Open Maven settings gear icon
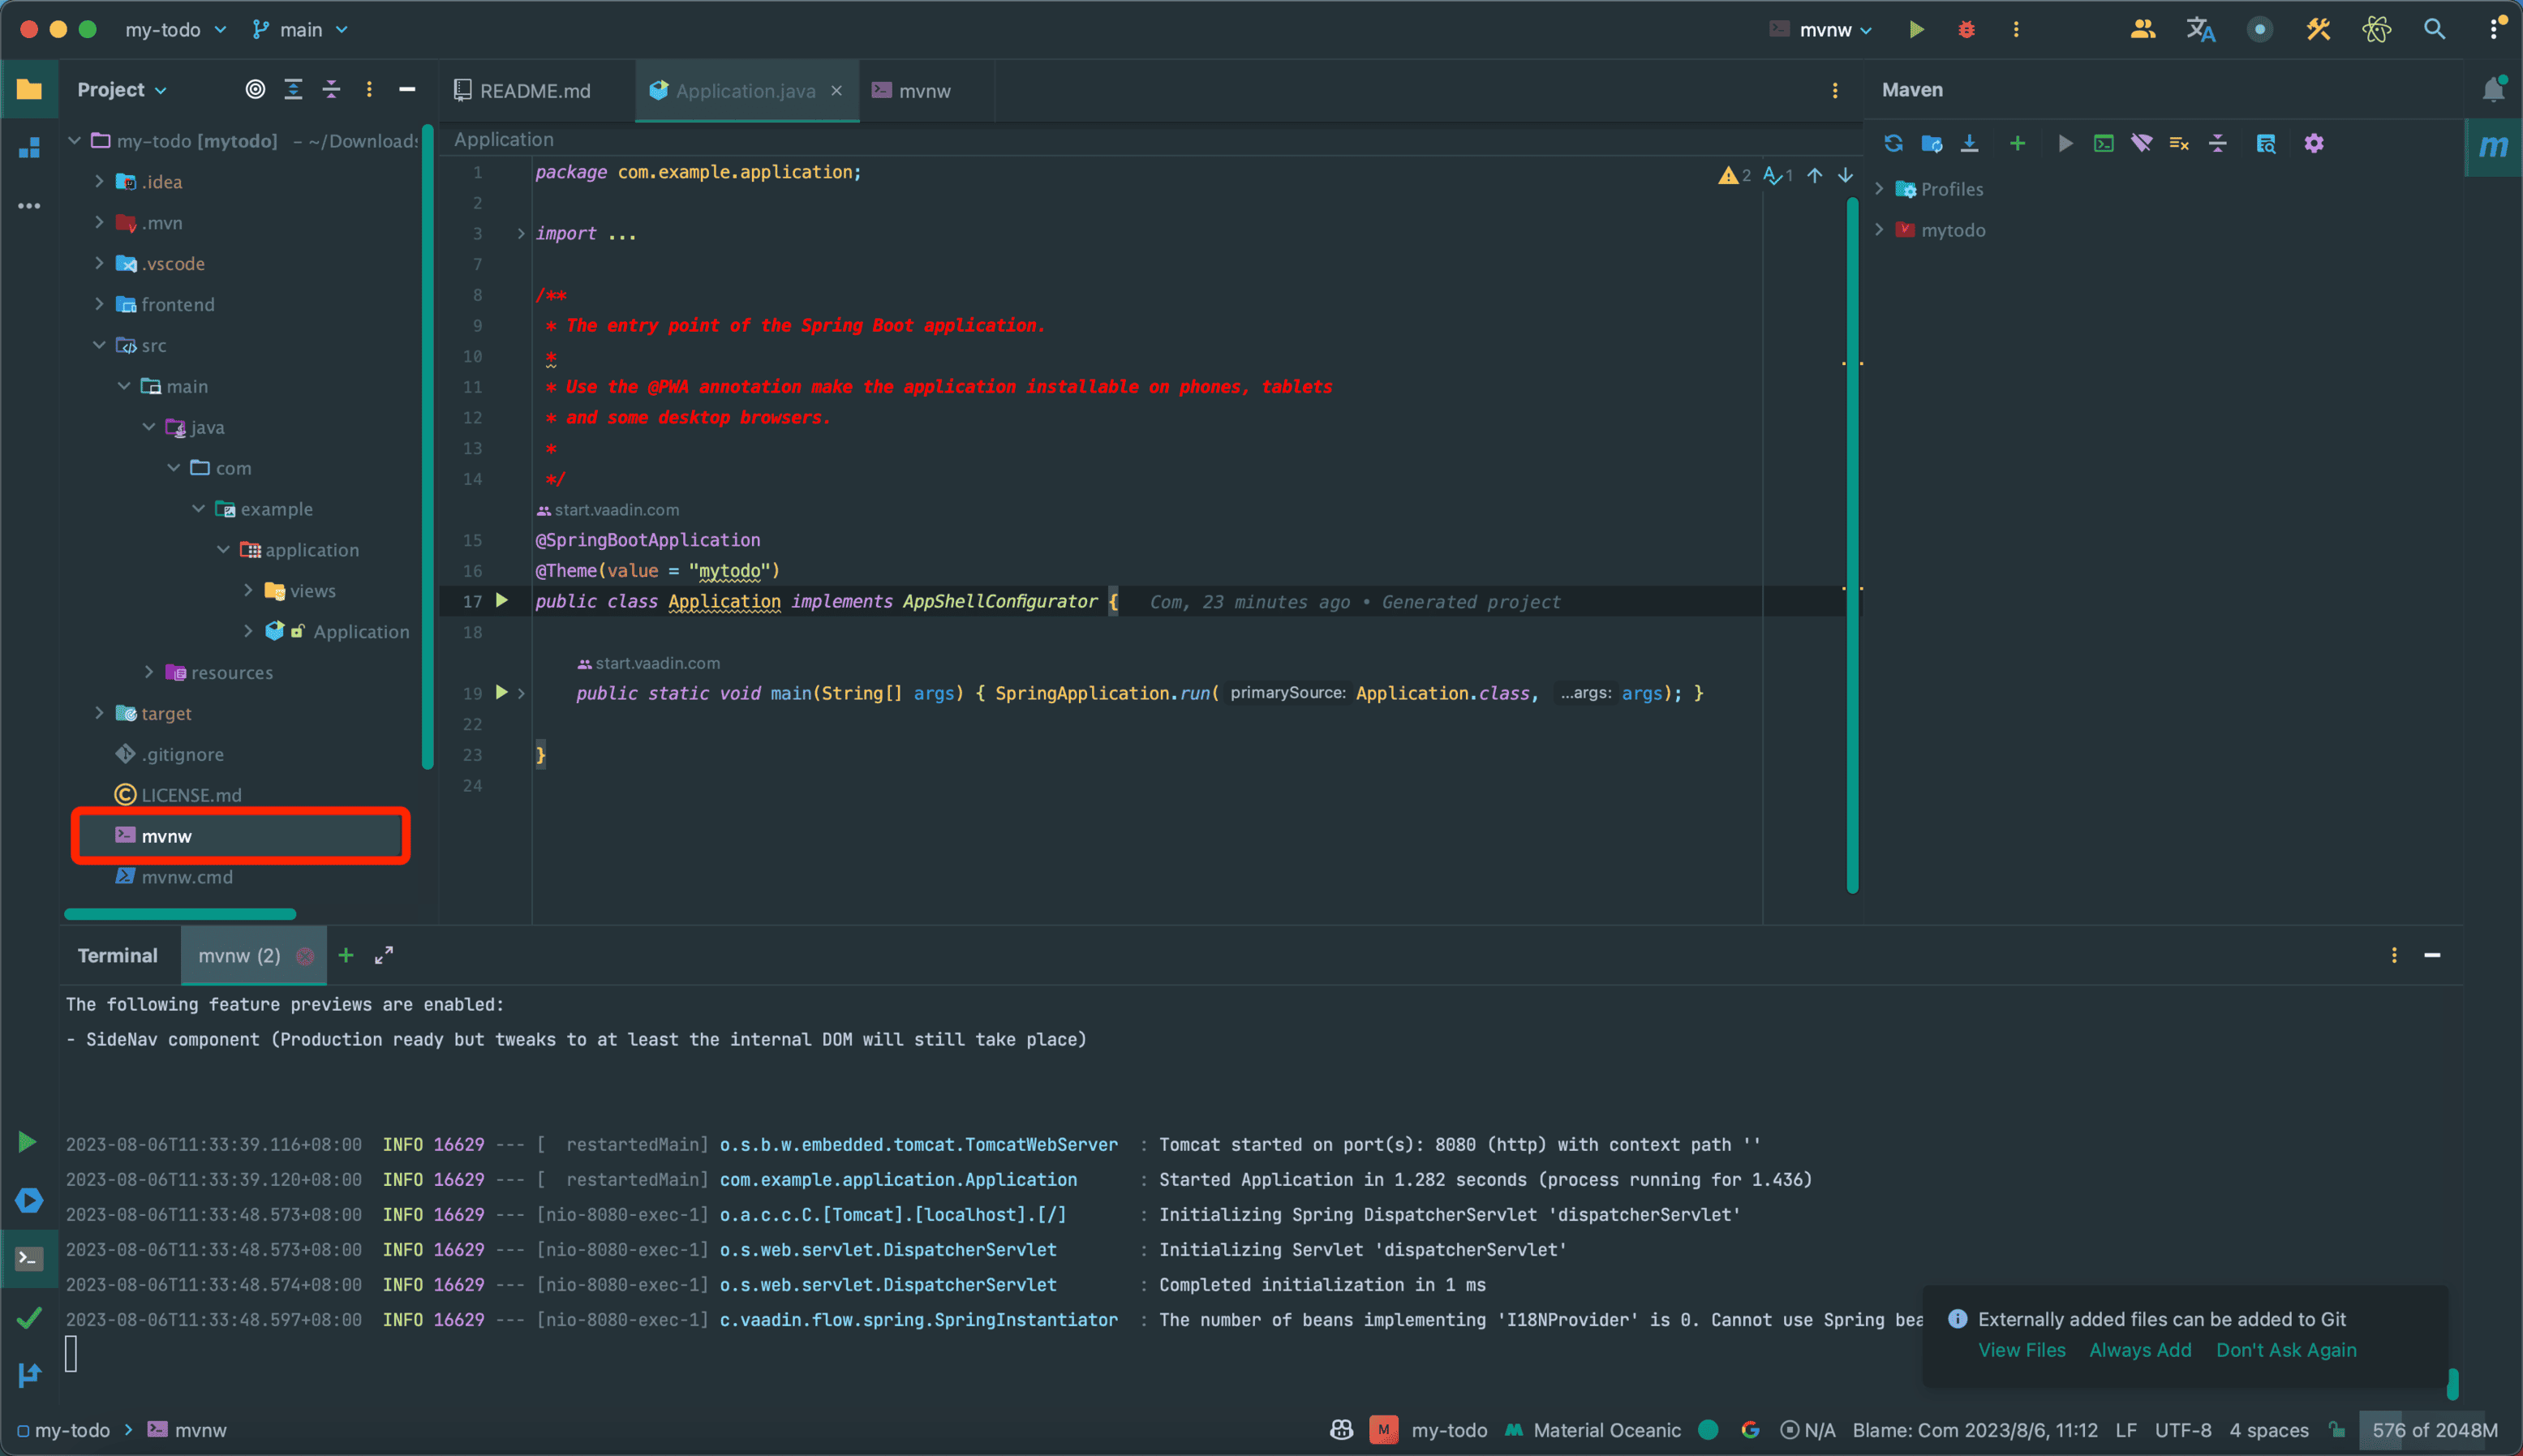The width and height of the screenshot is (2523, 1456). pyautogui.click(x=2313, y=143)
